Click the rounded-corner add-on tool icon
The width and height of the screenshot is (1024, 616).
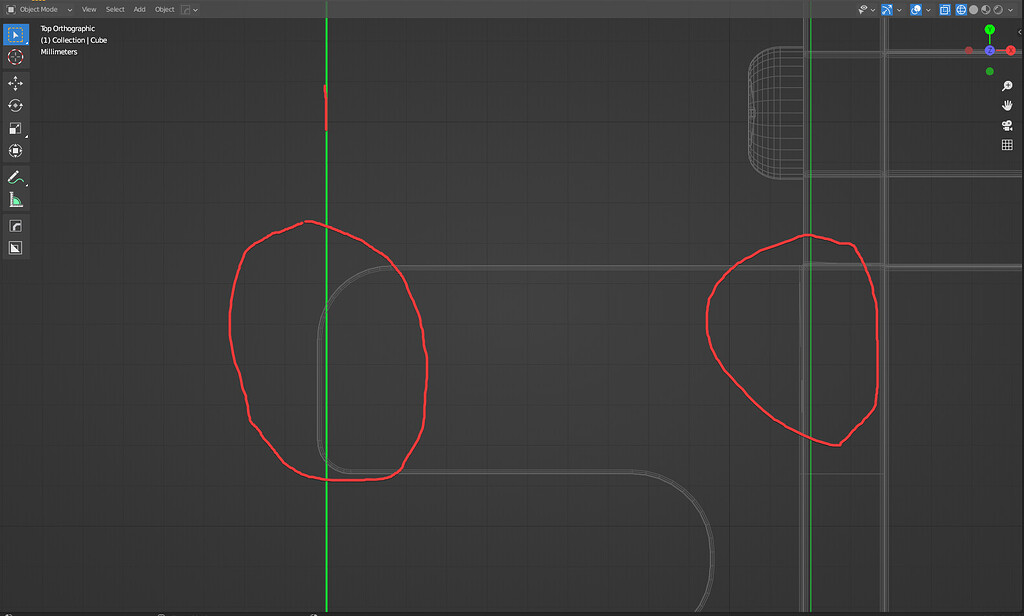16,226
